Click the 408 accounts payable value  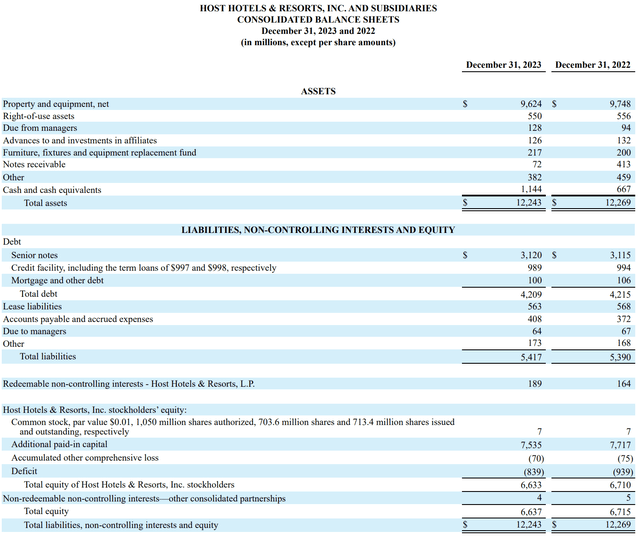(535, 319)
